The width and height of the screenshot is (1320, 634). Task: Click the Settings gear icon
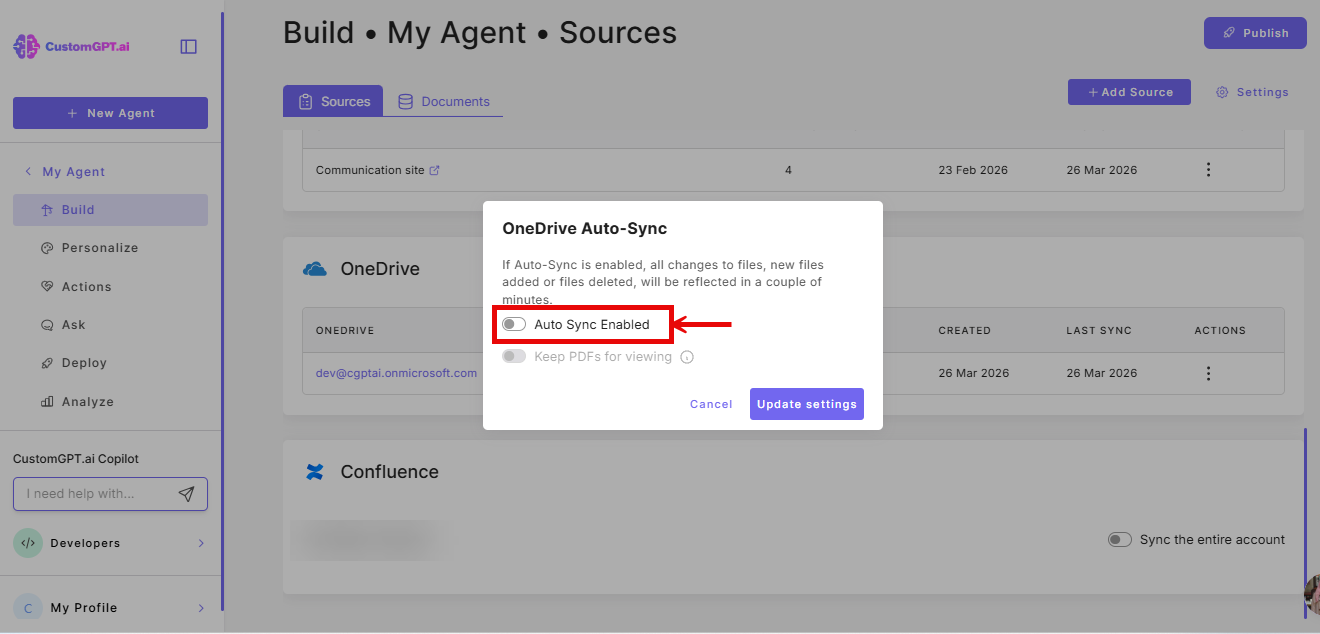(1222, 92)
